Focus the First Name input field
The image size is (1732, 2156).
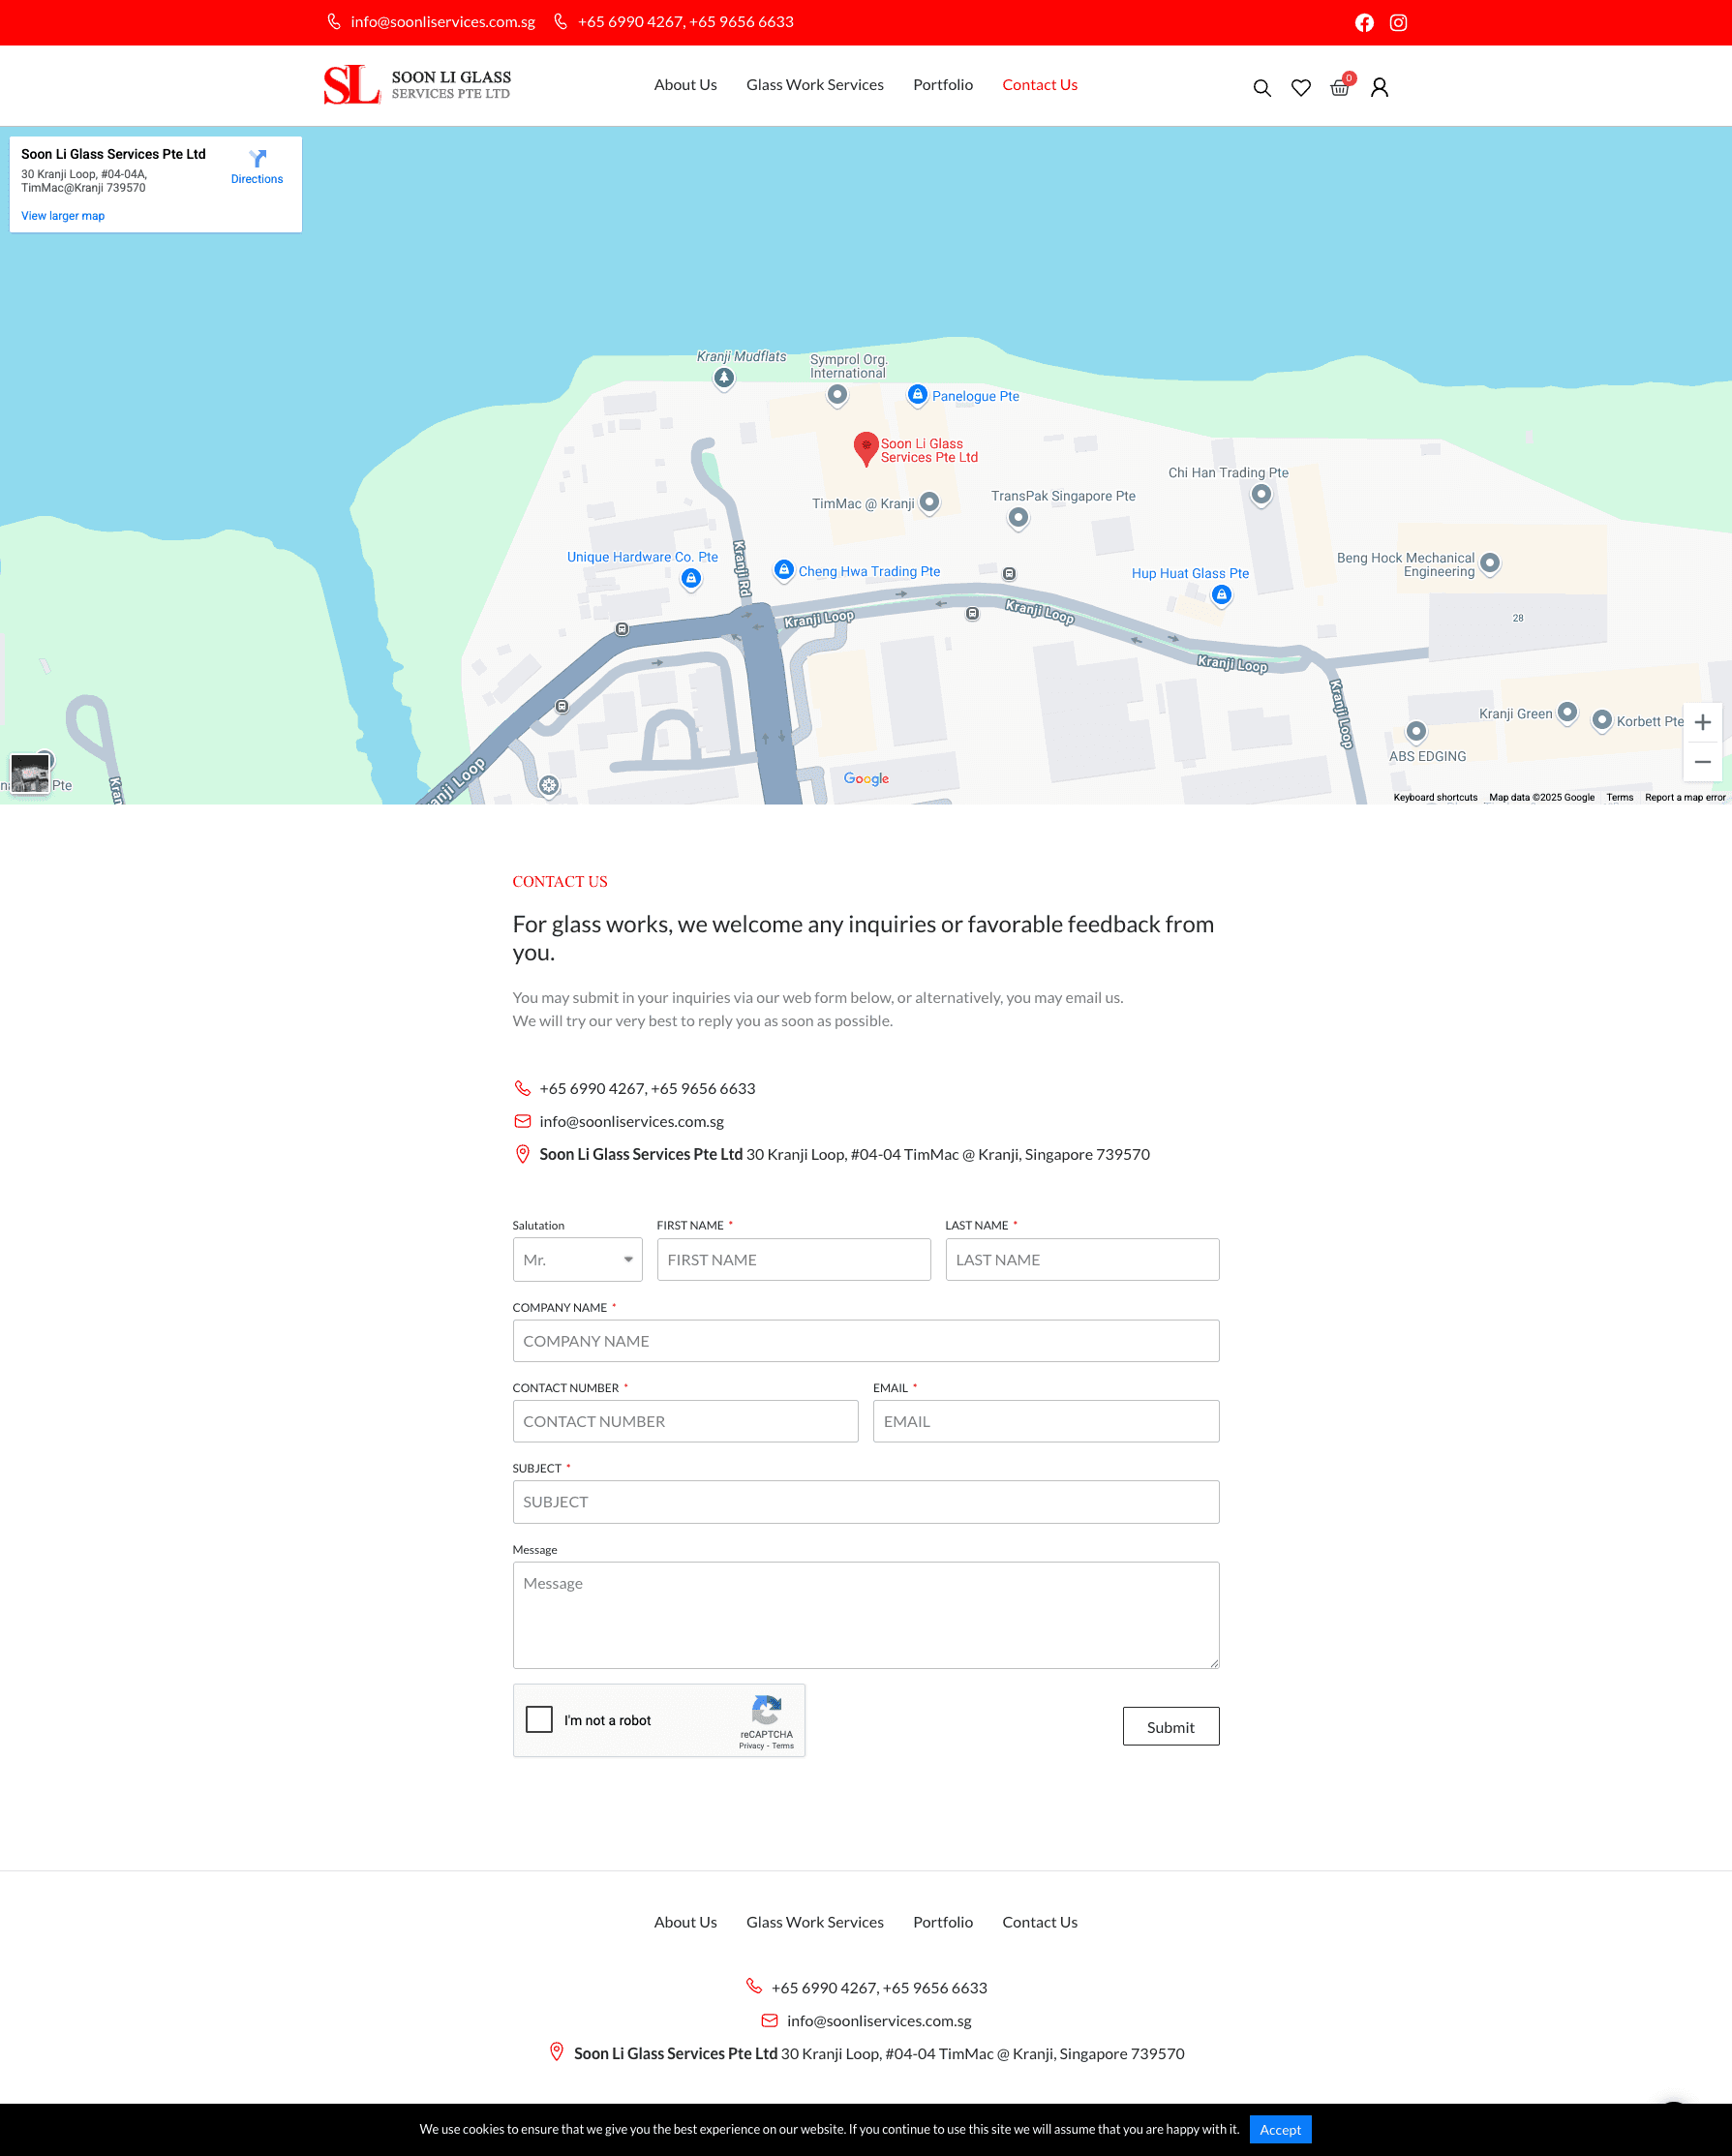794,1260
